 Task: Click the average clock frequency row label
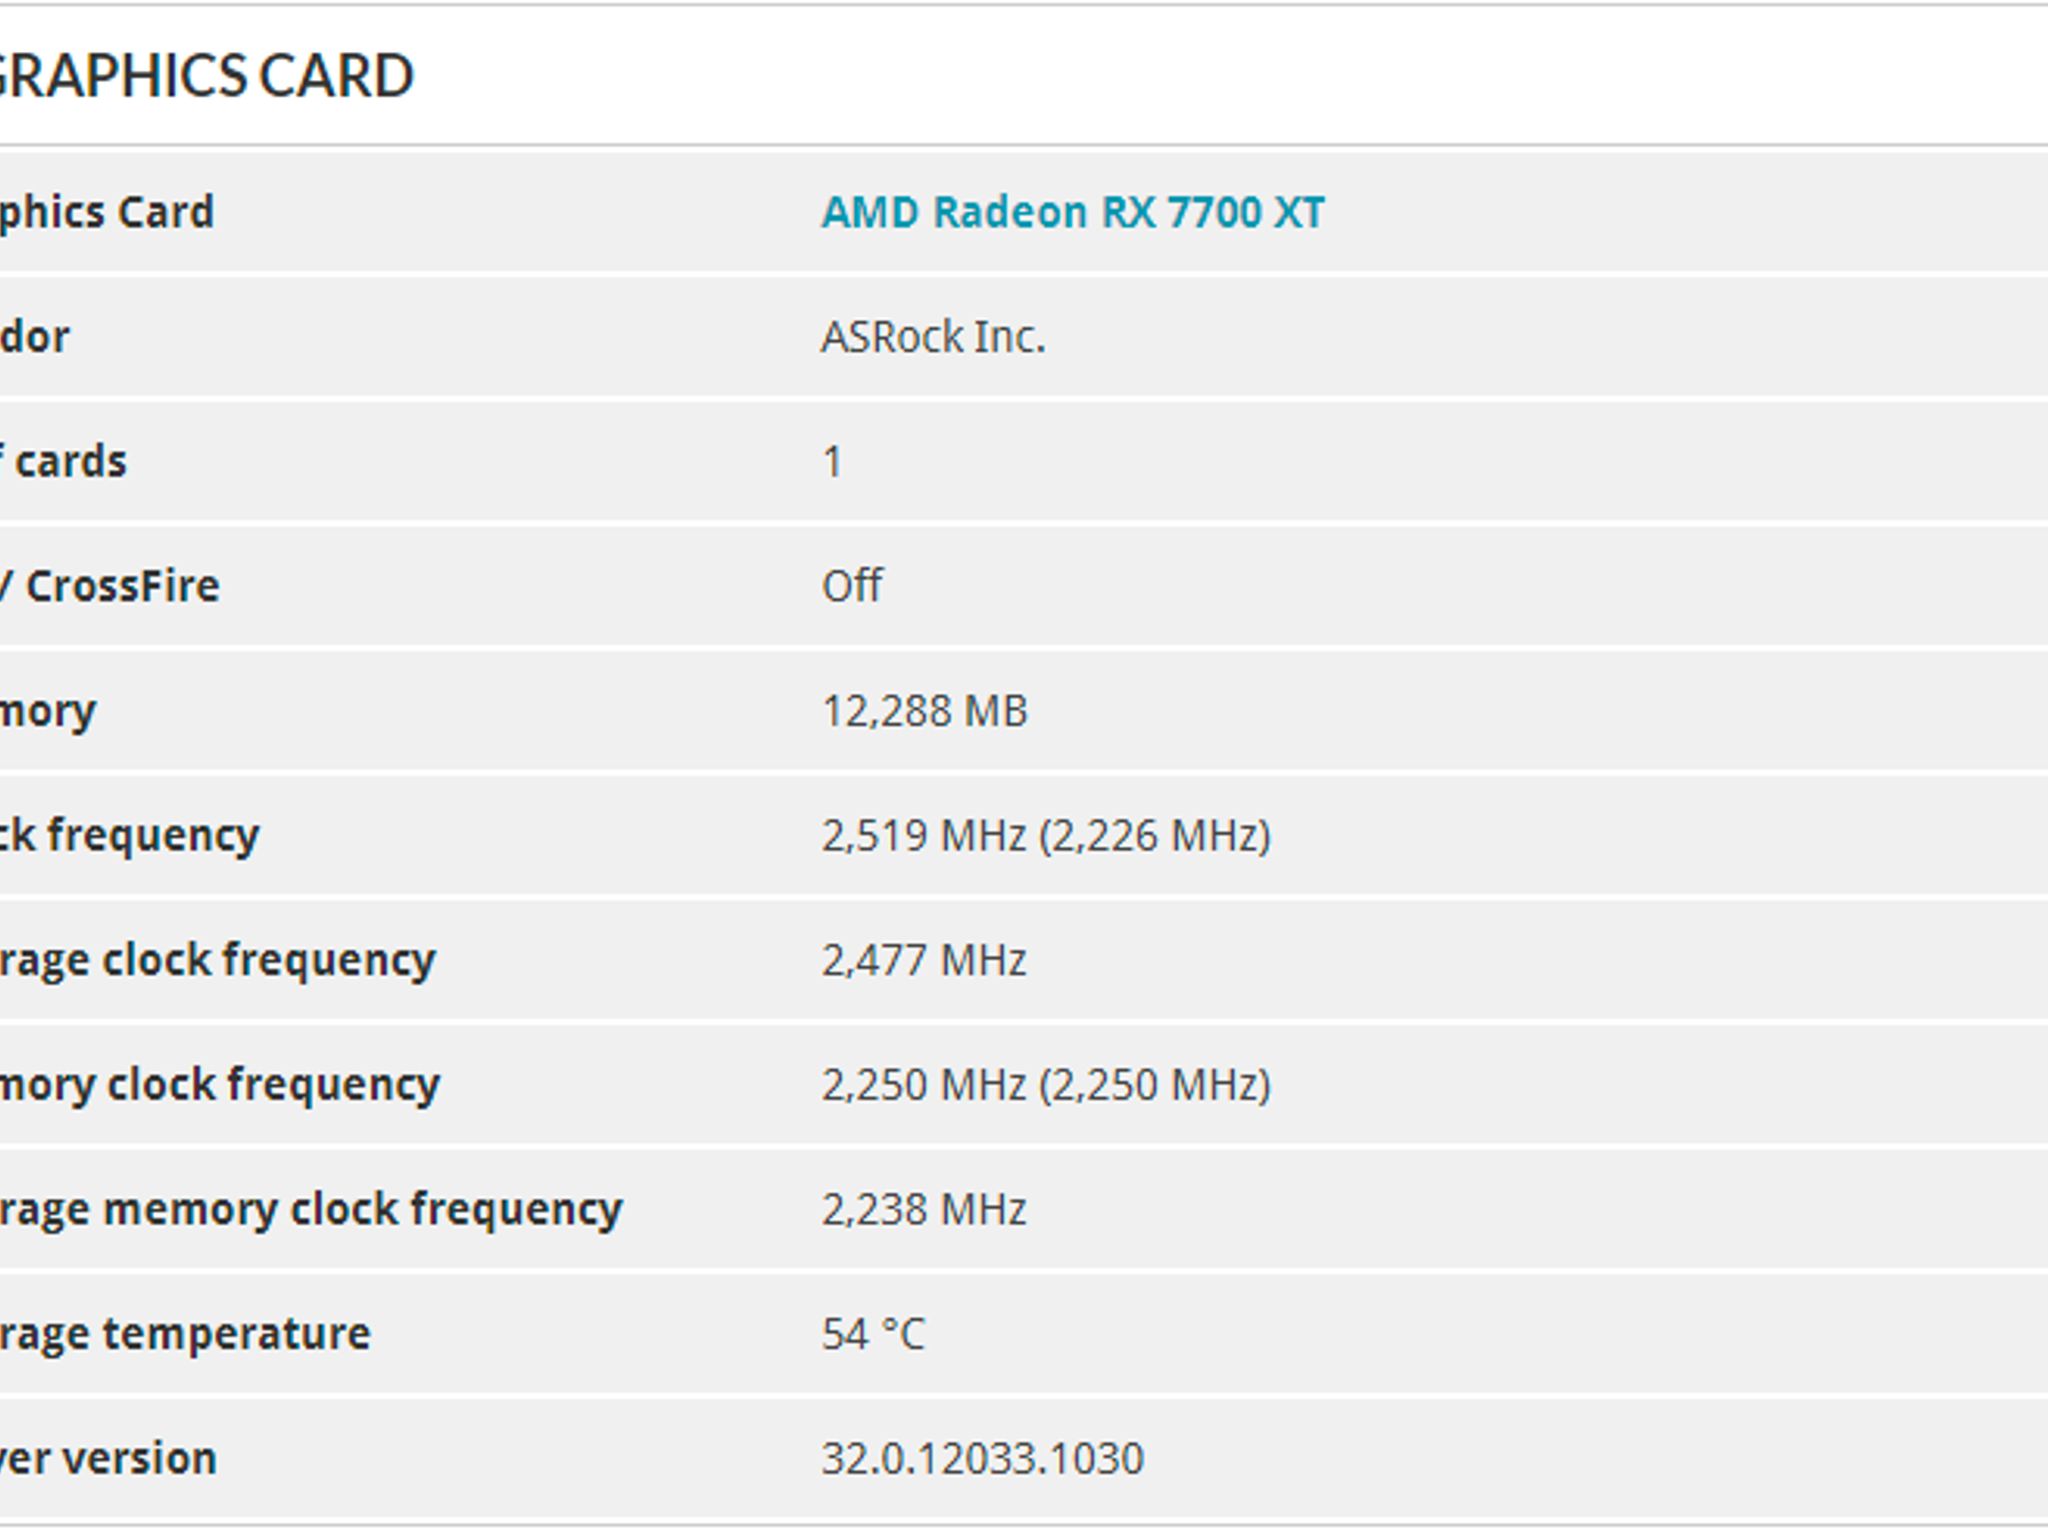[x=218, y=960]
